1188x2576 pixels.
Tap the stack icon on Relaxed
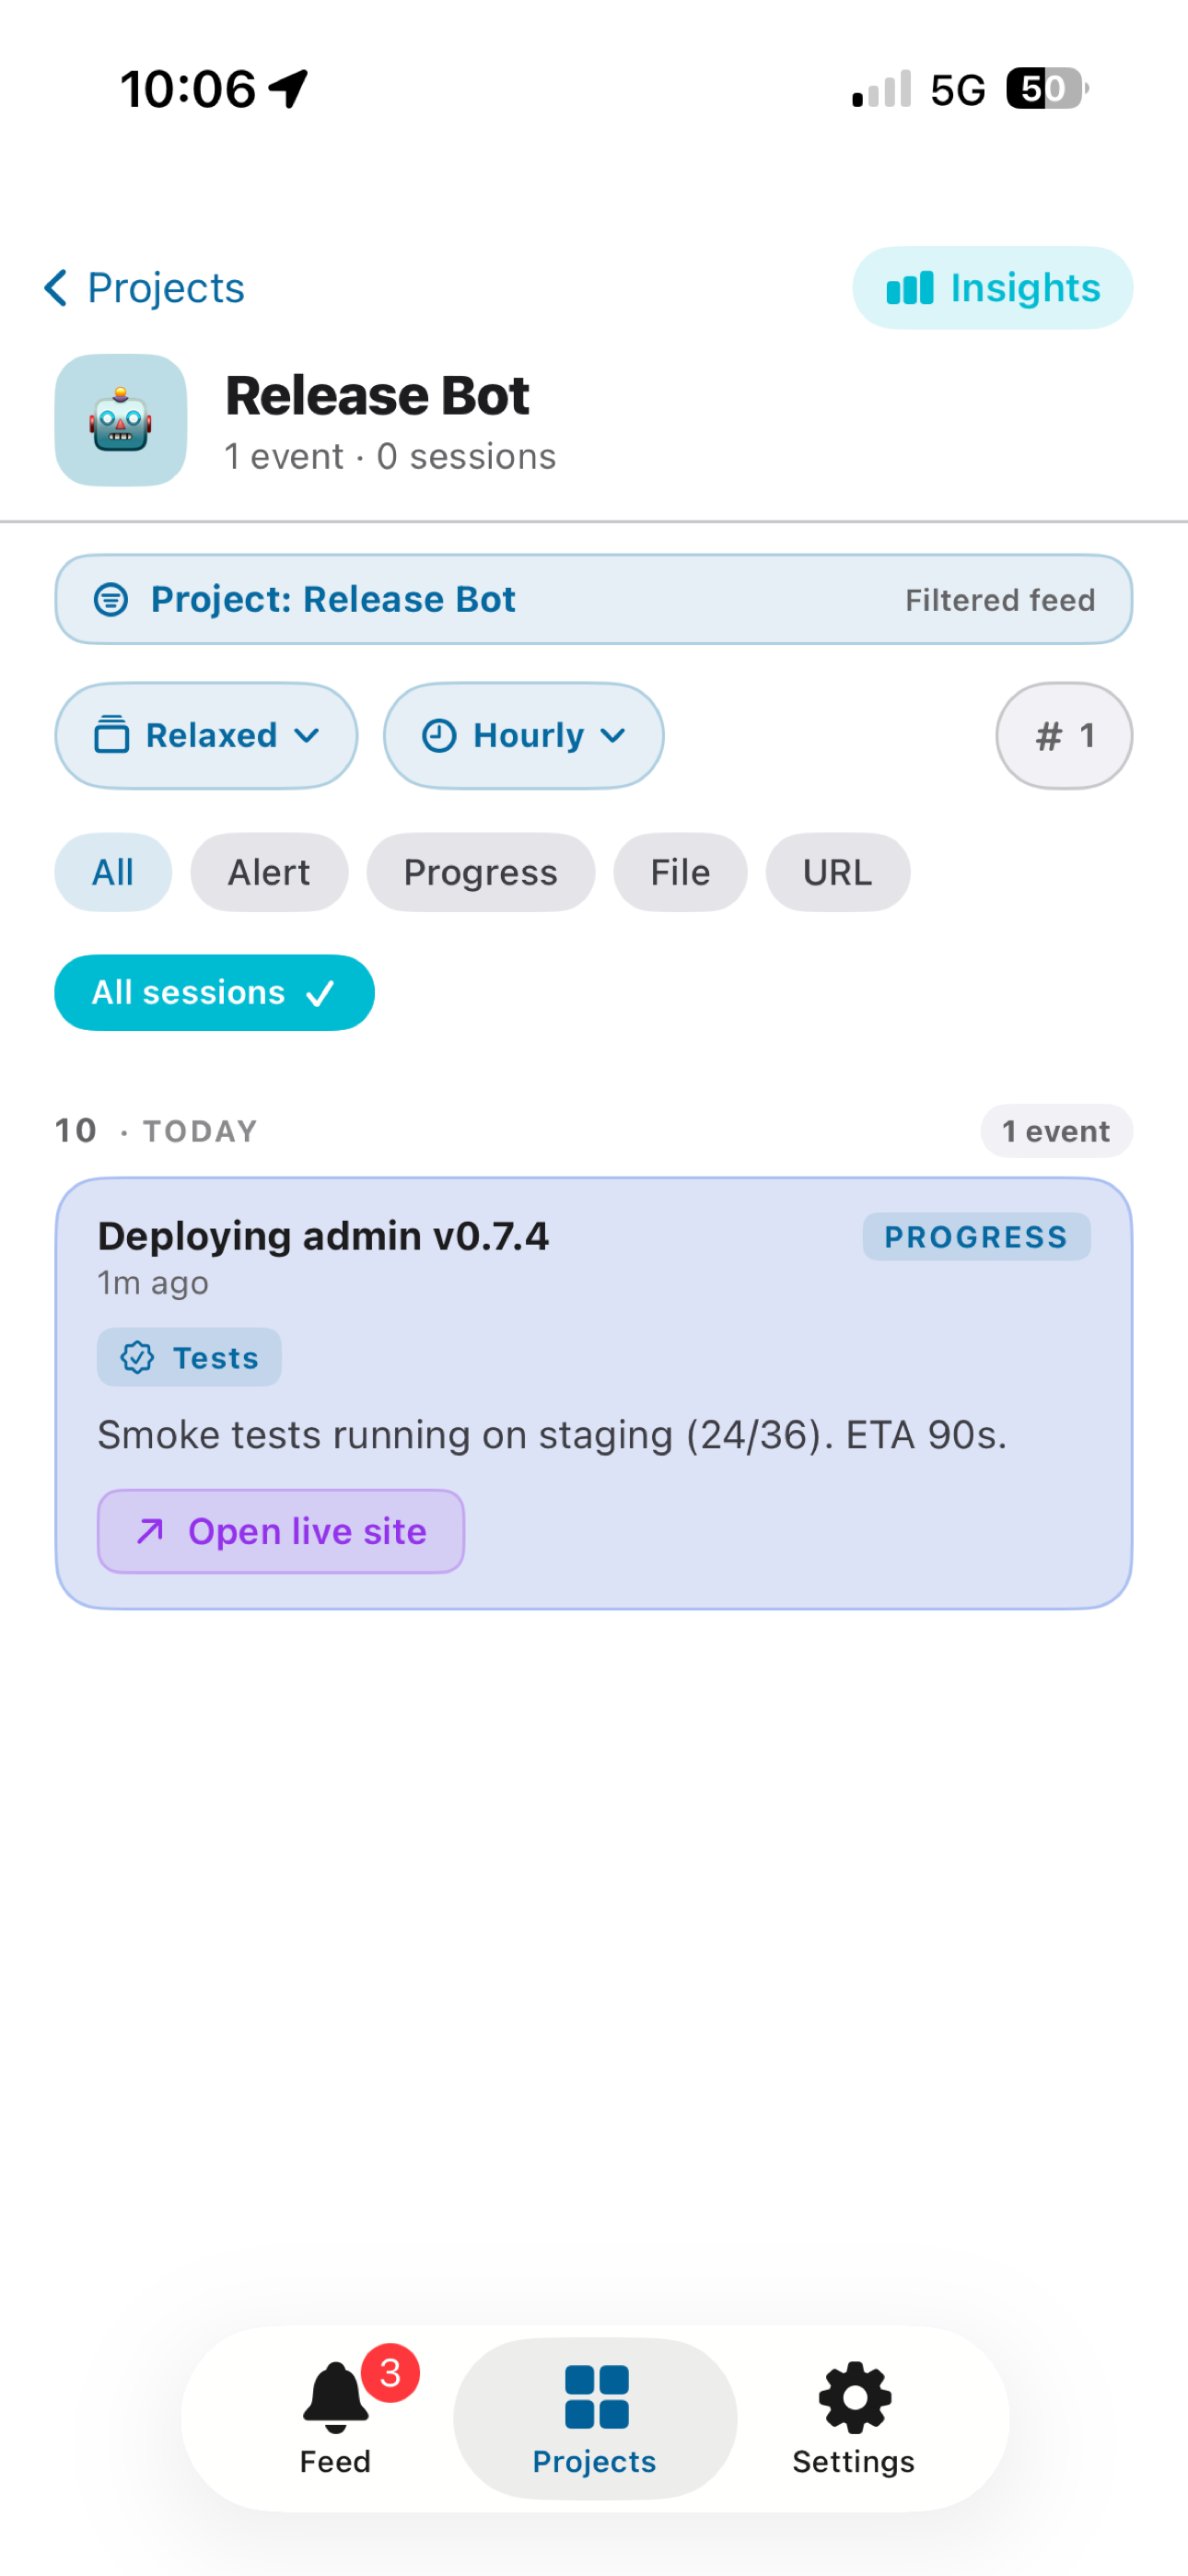pos(111,735)
